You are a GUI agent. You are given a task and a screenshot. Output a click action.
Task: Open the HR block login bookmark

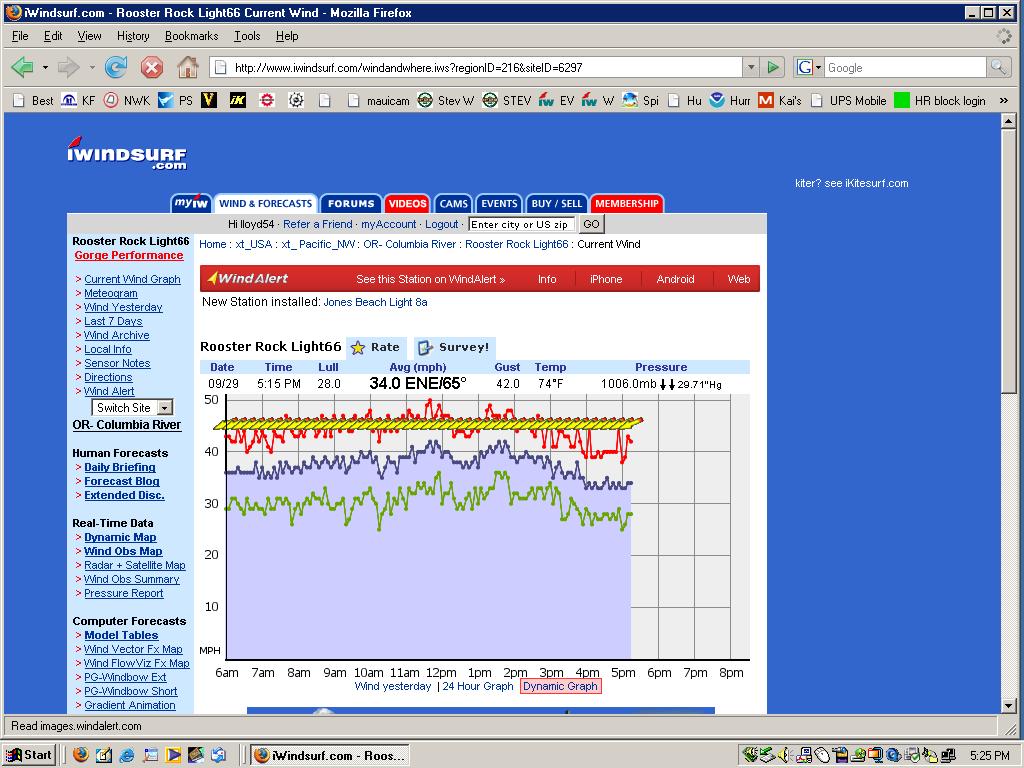(940, 101)
